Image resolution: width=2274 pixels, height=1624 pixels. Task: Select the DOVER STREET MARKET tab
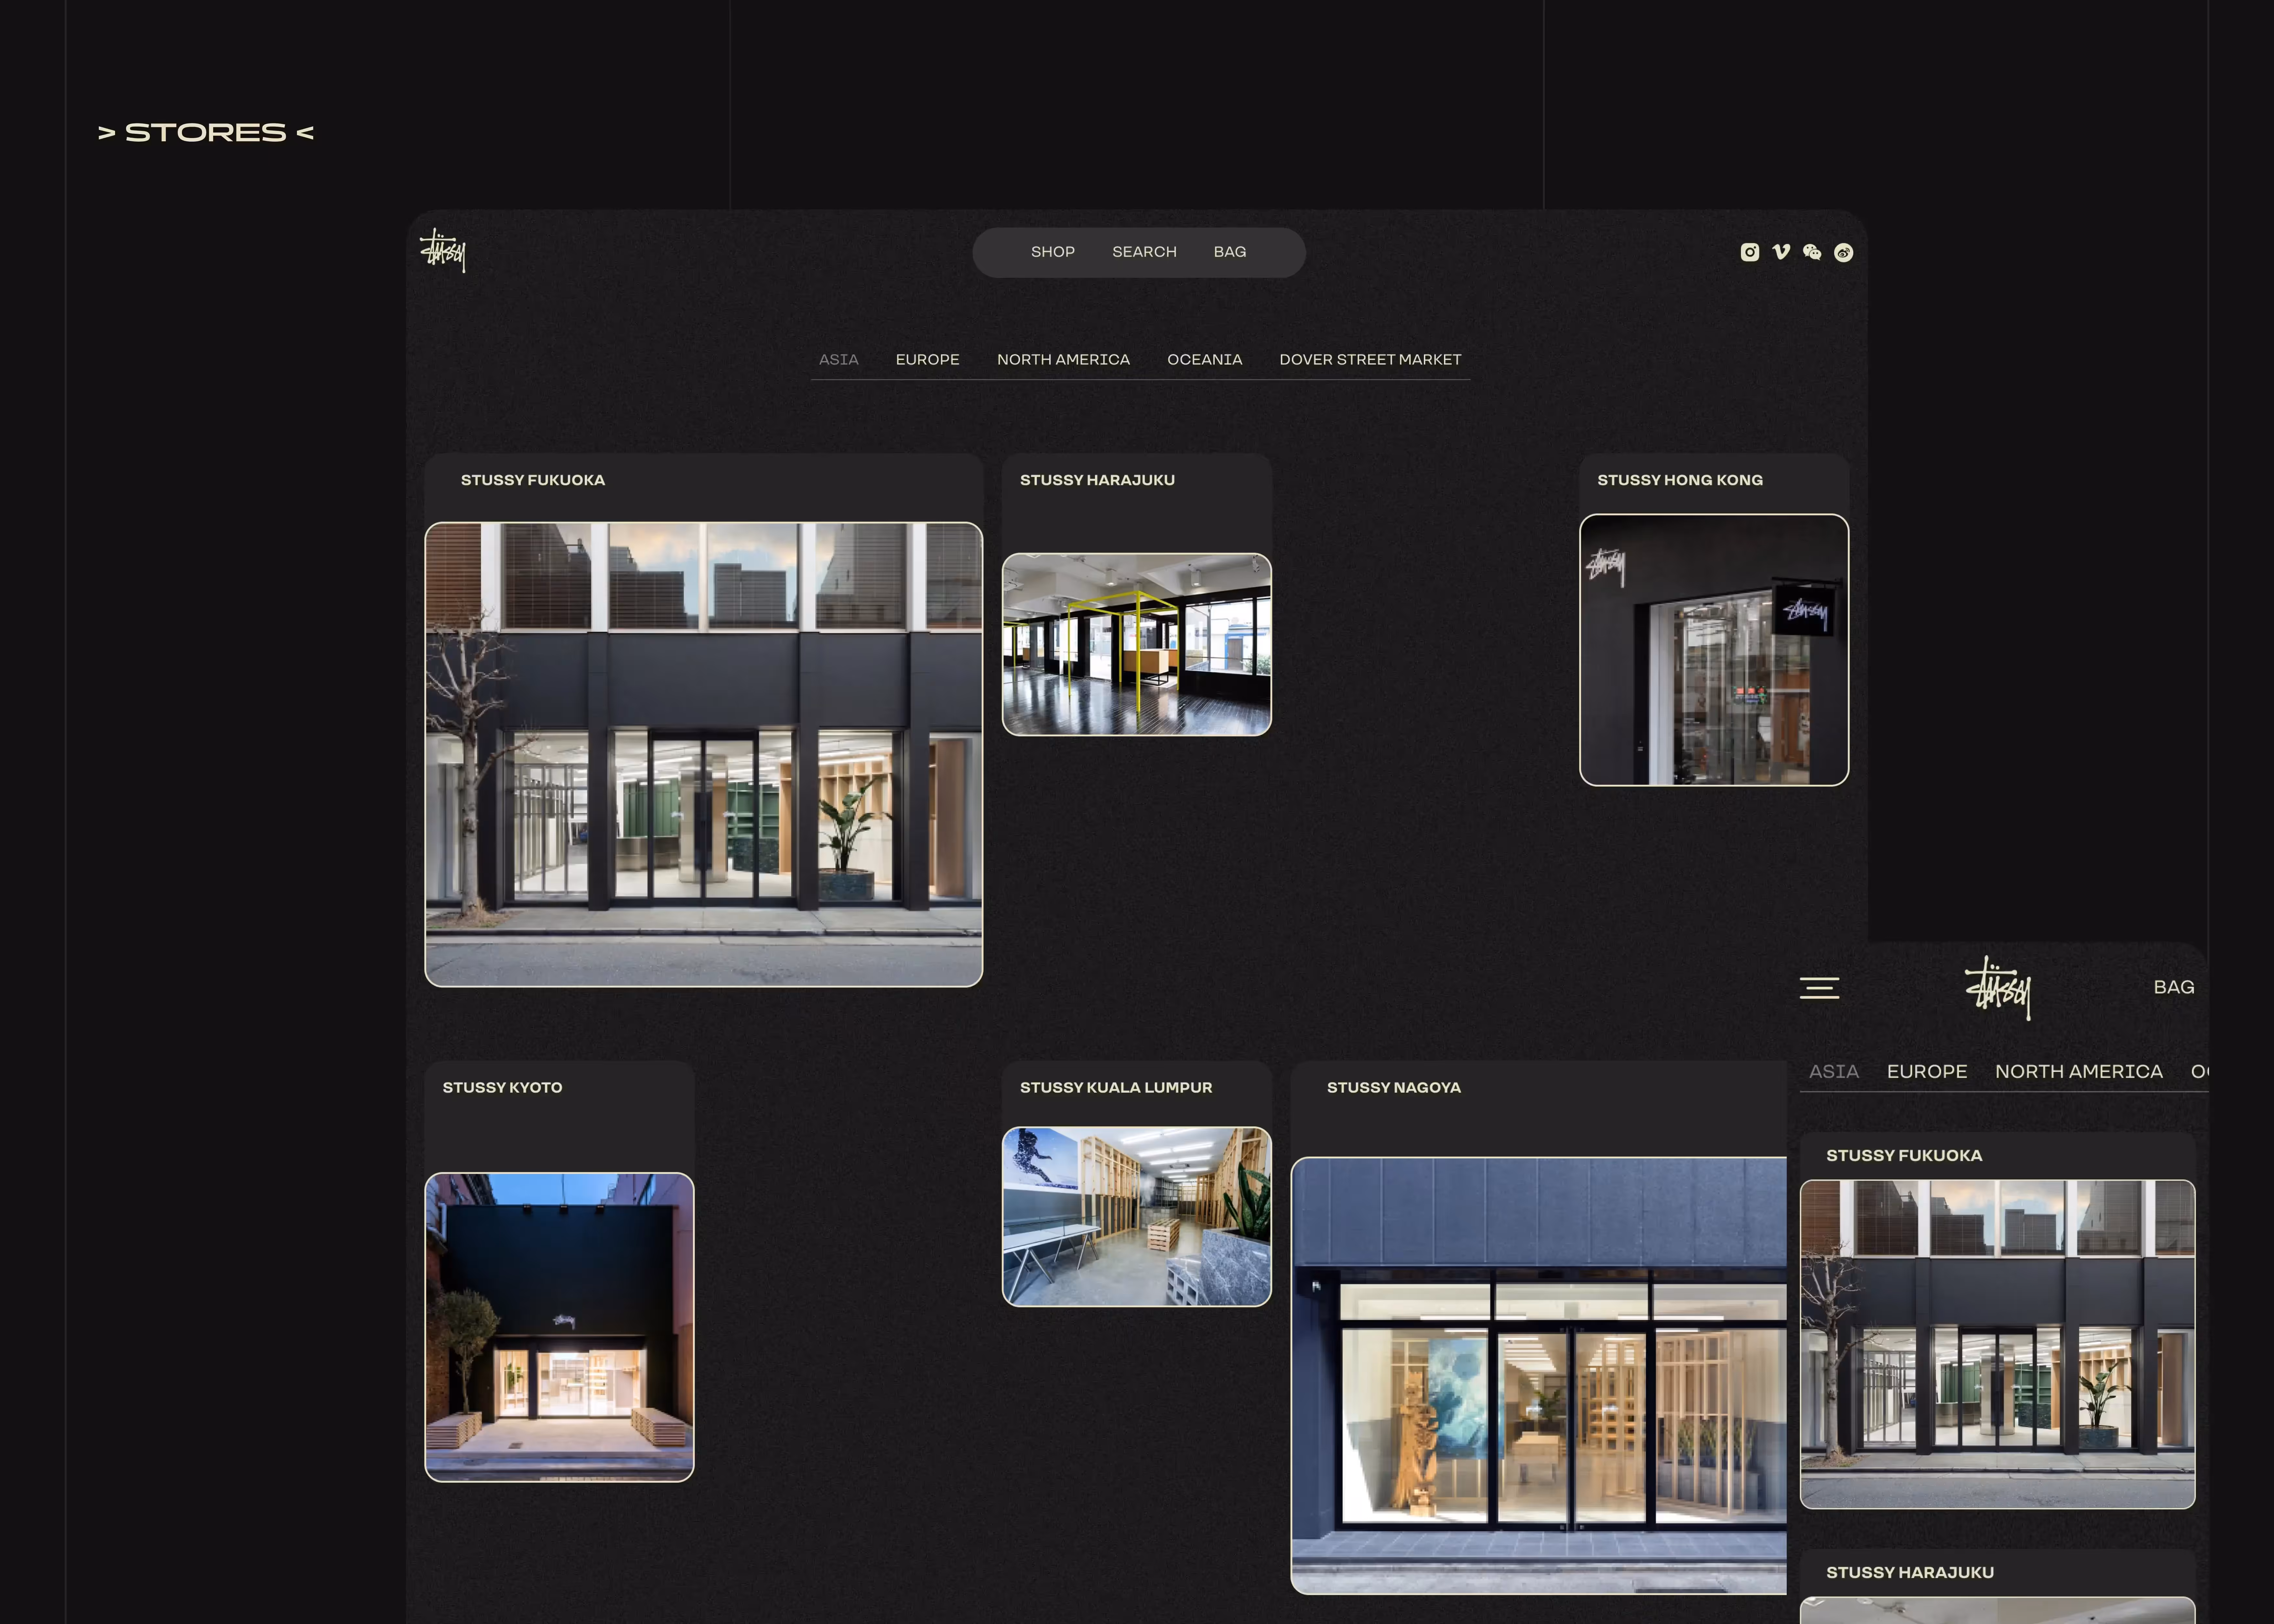(1370, 359)
